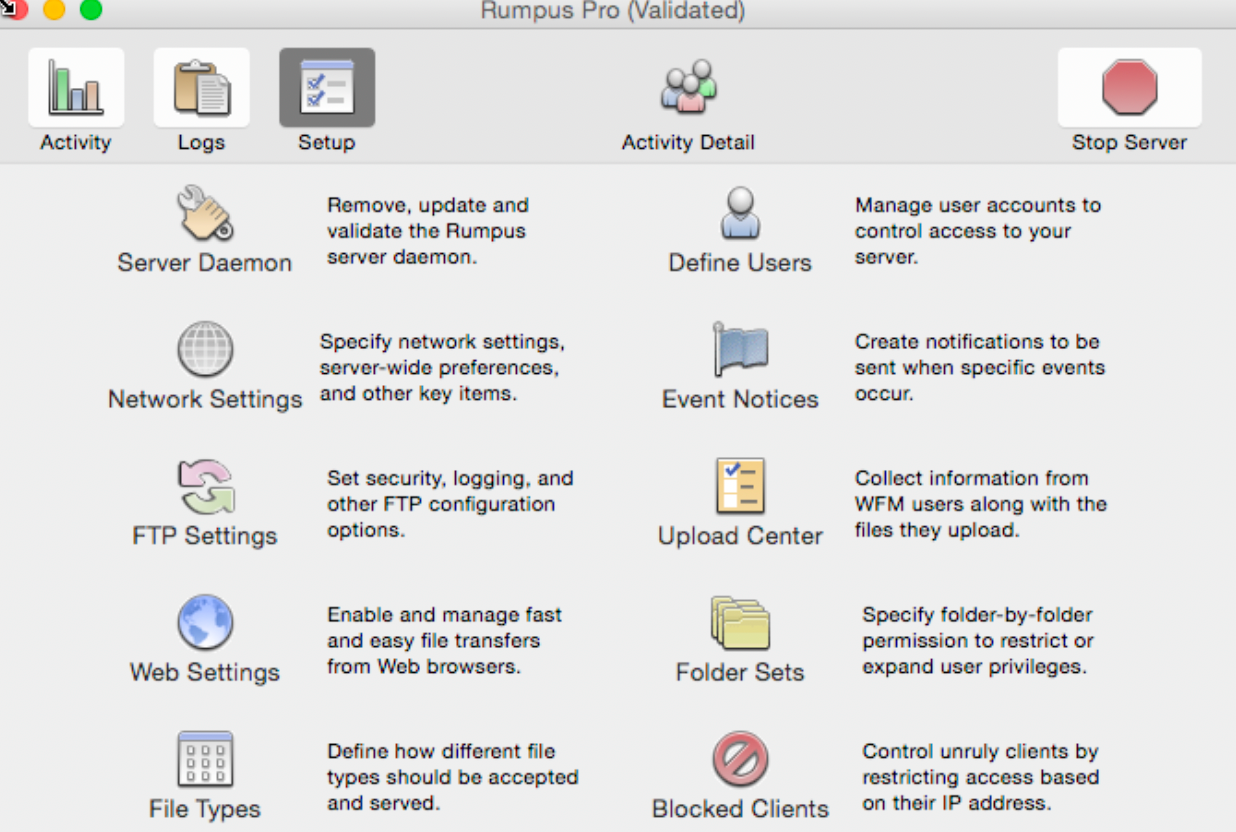The image size is (1236, 832).
Task: Click the Logs toolbar label
Action: (x=201, y=142)
